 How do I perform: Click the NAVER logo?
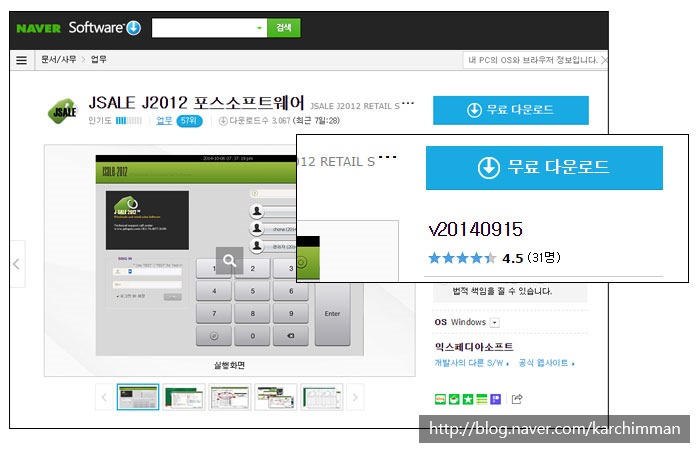click(x=38, y=28)
